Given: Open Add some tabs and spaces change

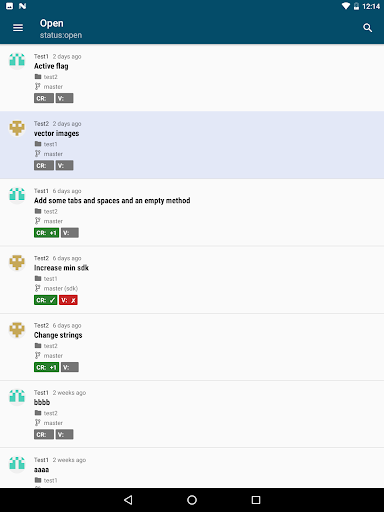Looking at the screenshot, I should 192,212.
